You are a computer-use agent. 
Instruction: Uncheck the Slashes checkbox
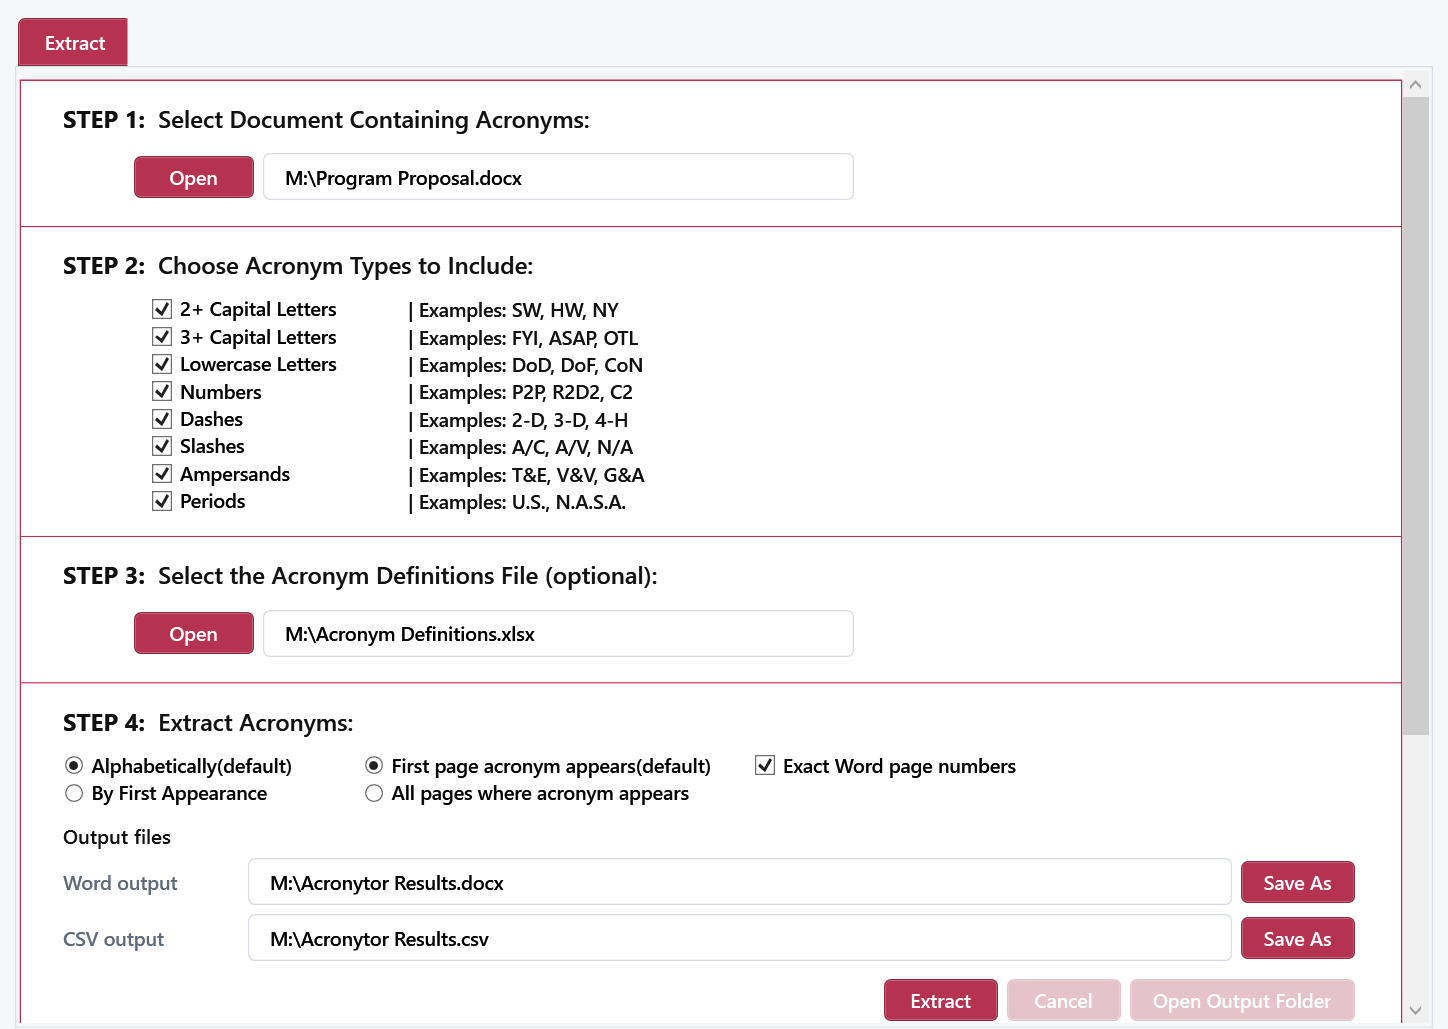(162, 446)
